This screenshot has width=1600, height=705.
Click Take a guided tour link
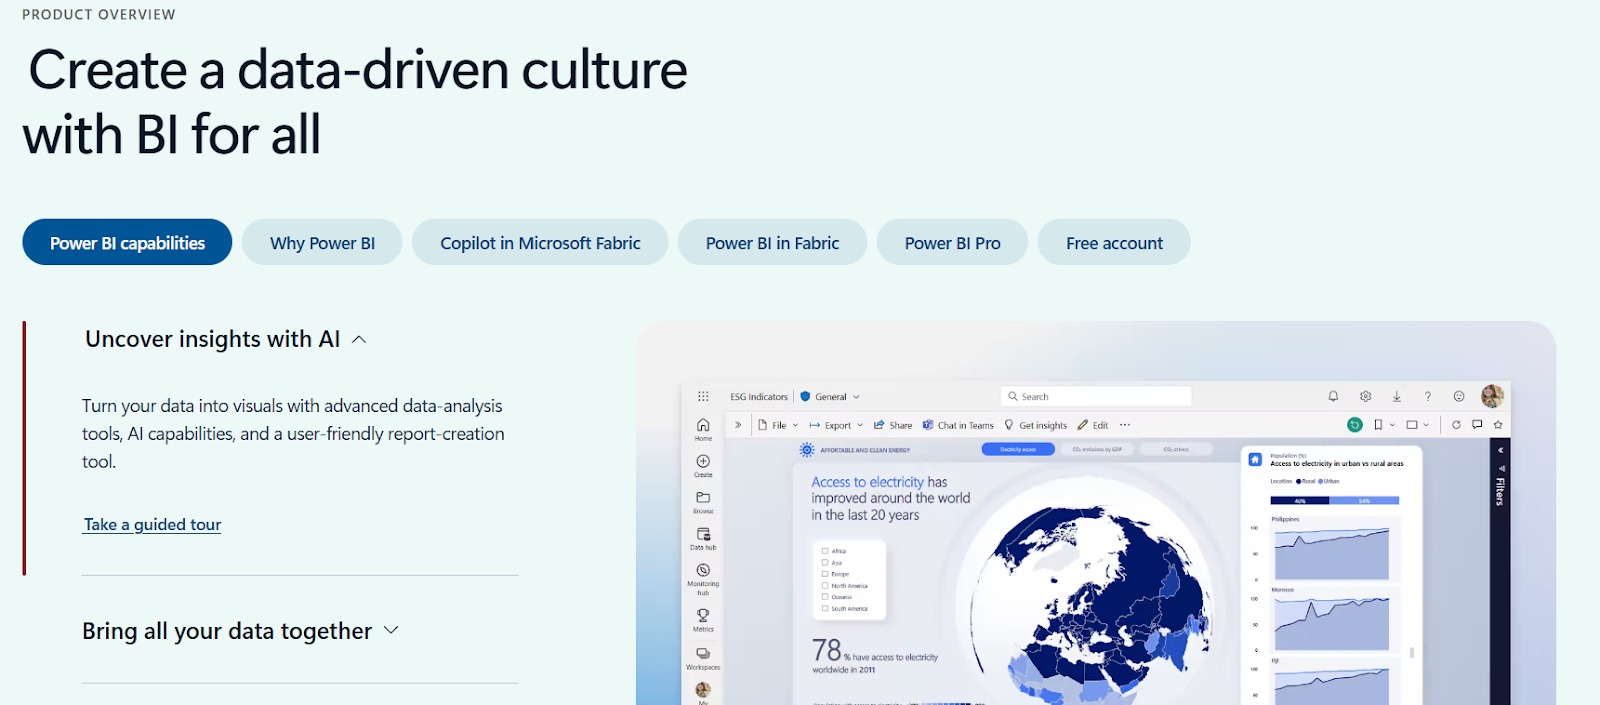click(152, 525)
